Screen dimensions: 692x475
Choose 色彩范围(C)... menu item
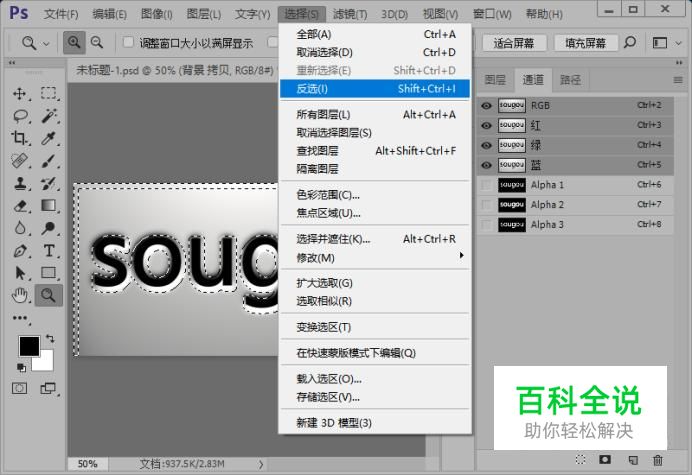click(375, 195)
